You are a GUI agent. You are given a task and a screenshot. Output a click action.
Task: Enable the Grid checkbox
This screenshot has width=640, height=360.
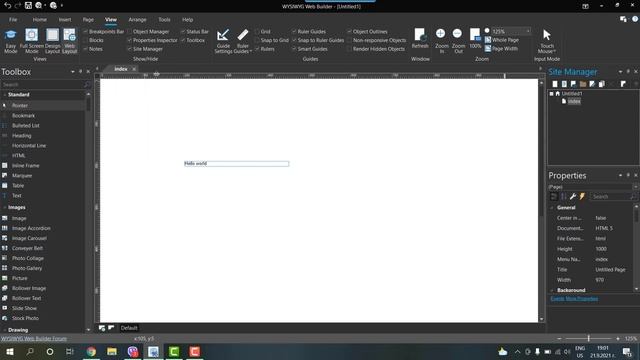[257, 31]
